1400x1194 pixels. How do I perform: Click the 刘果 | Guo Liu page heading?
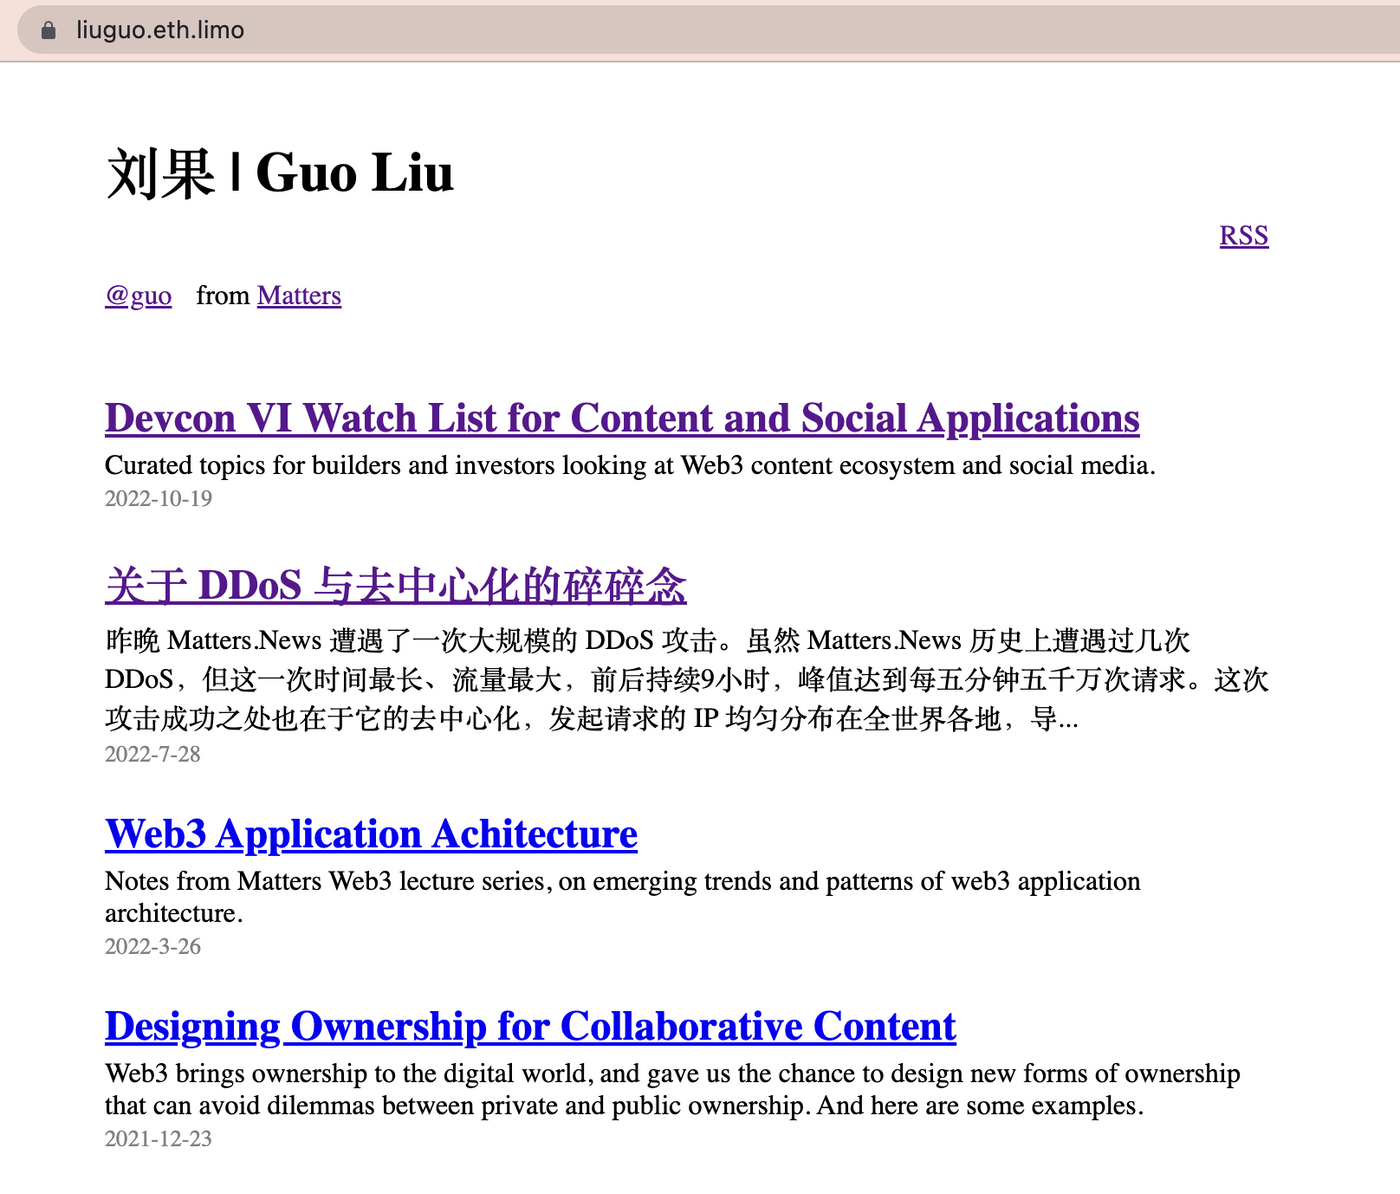pyautogui.click(x=280, y=173)
